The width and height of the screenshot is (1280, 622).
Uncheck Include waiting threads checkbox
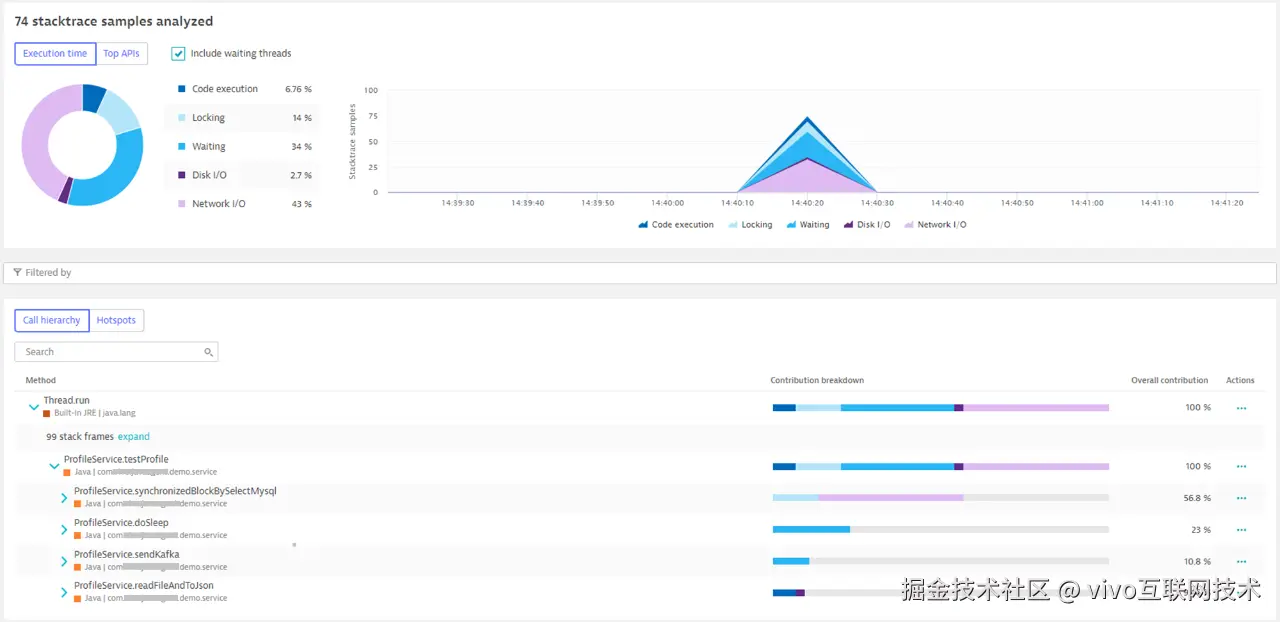tap(178, 53)
